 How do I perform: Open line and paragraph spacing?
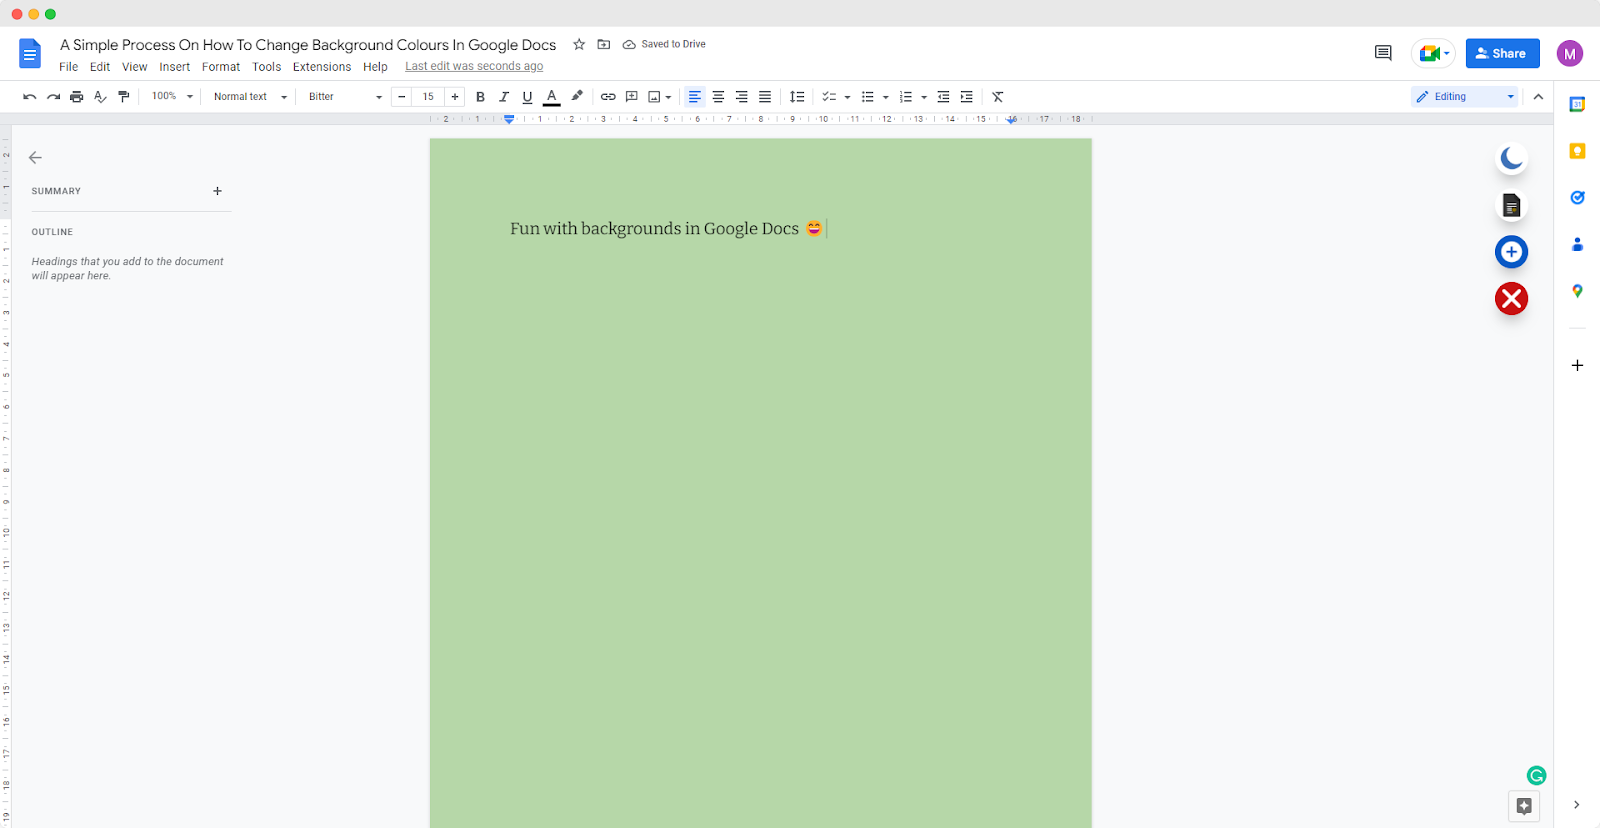click(797, 97)
